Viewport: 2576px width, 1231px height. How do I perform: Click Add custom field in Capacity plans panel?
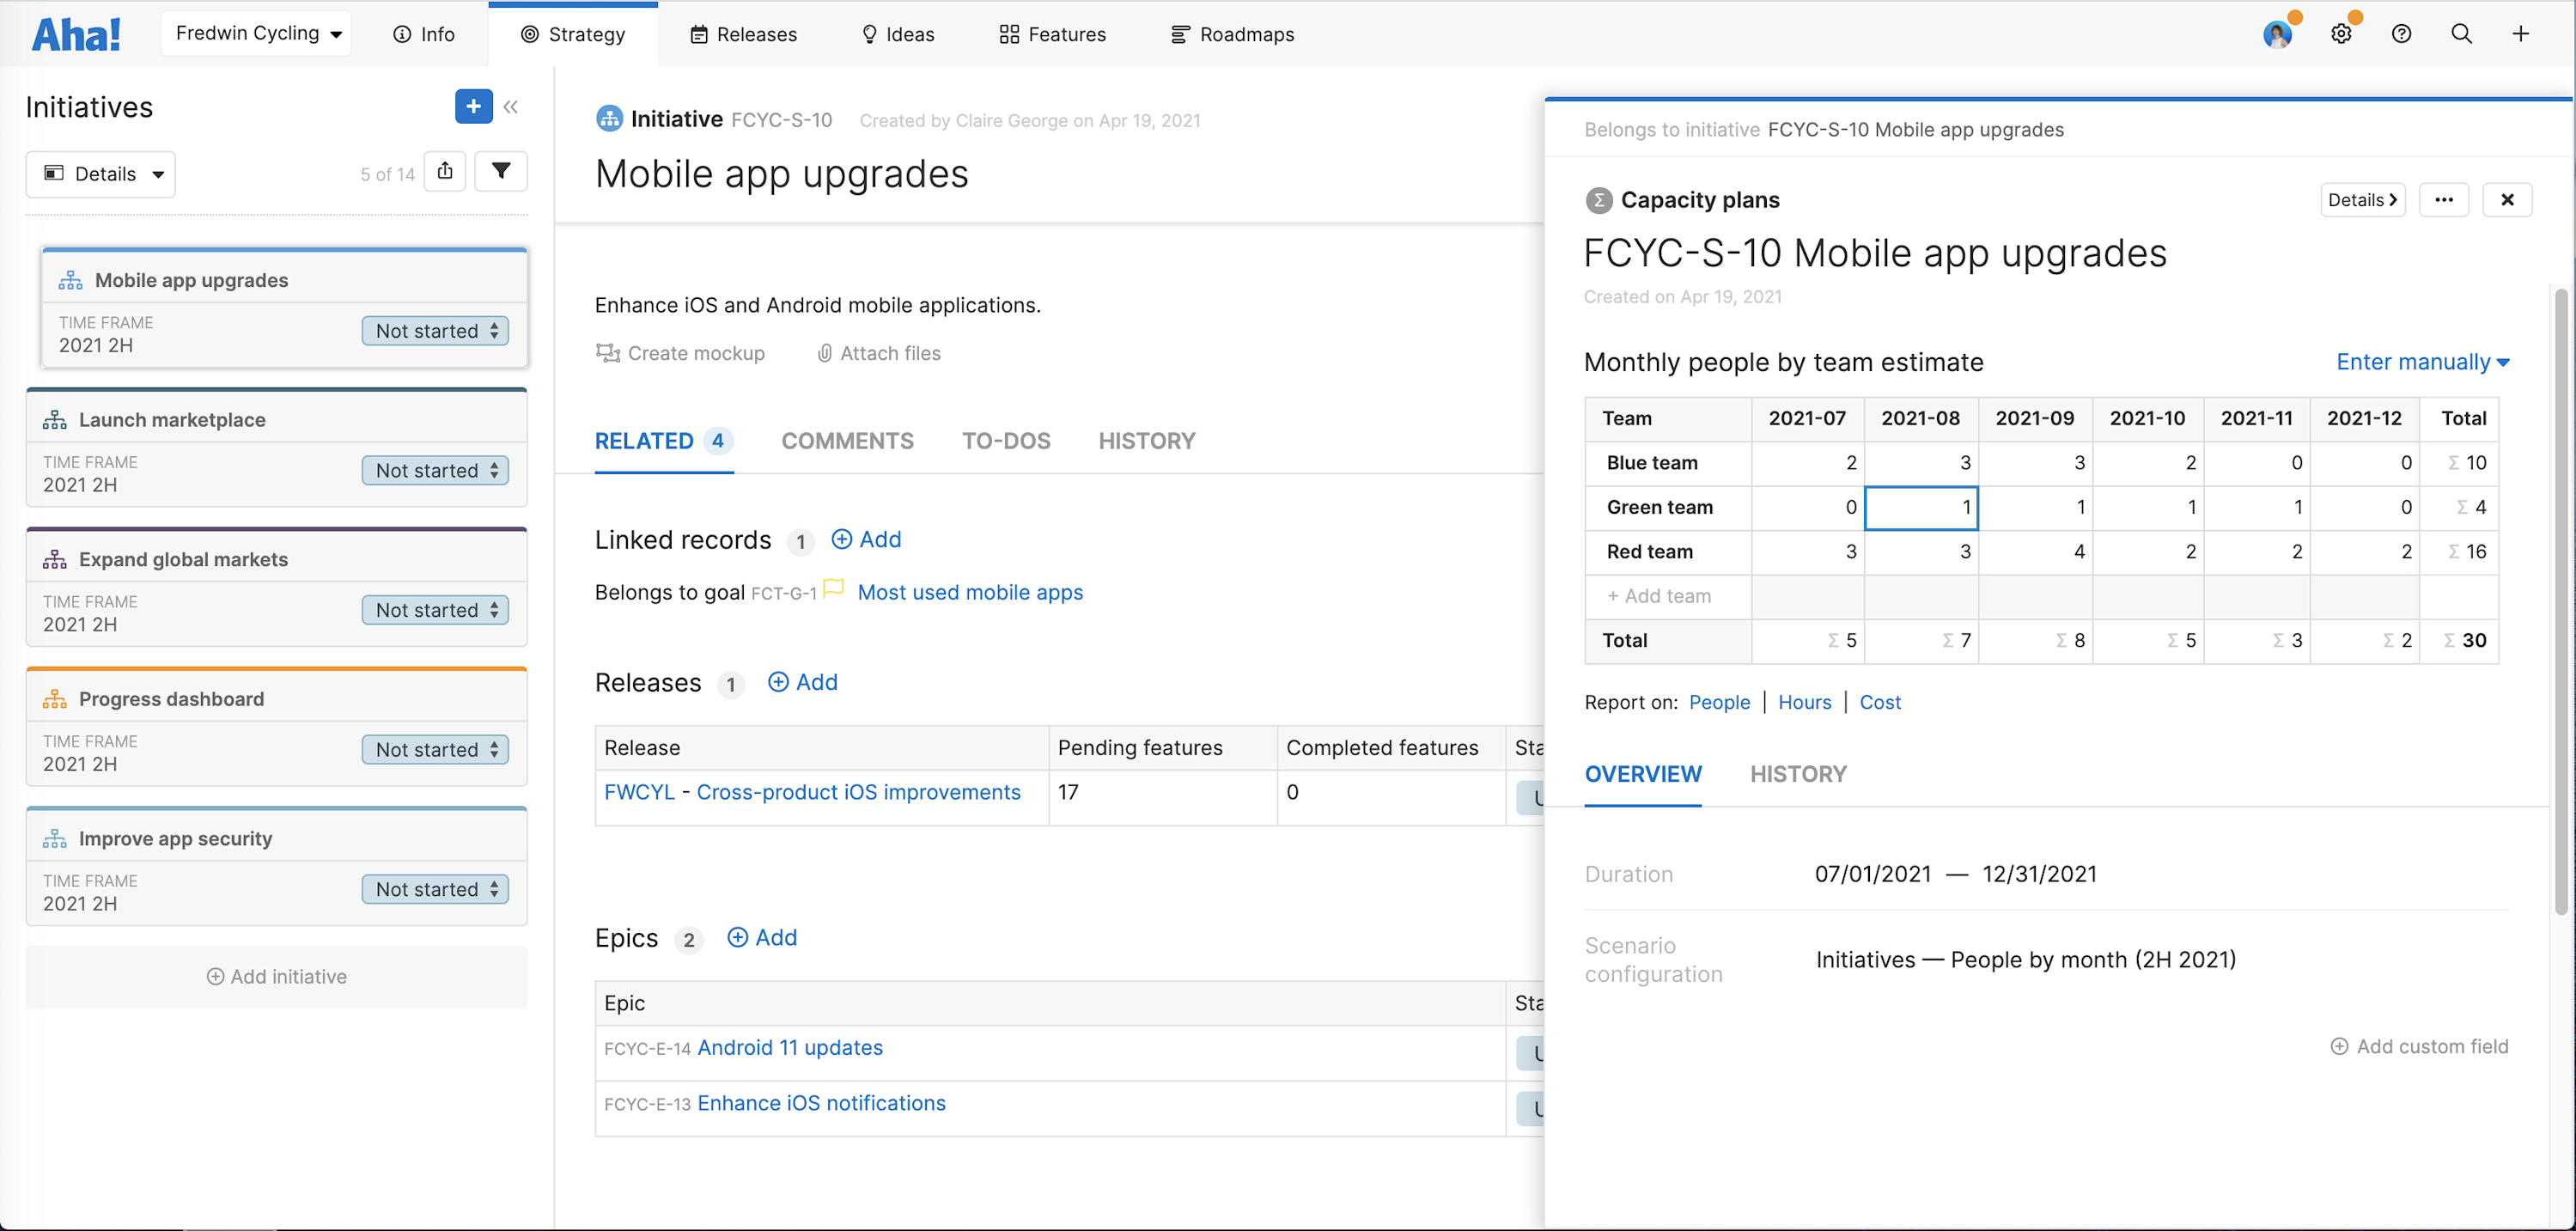(x=2420, y=1045)
